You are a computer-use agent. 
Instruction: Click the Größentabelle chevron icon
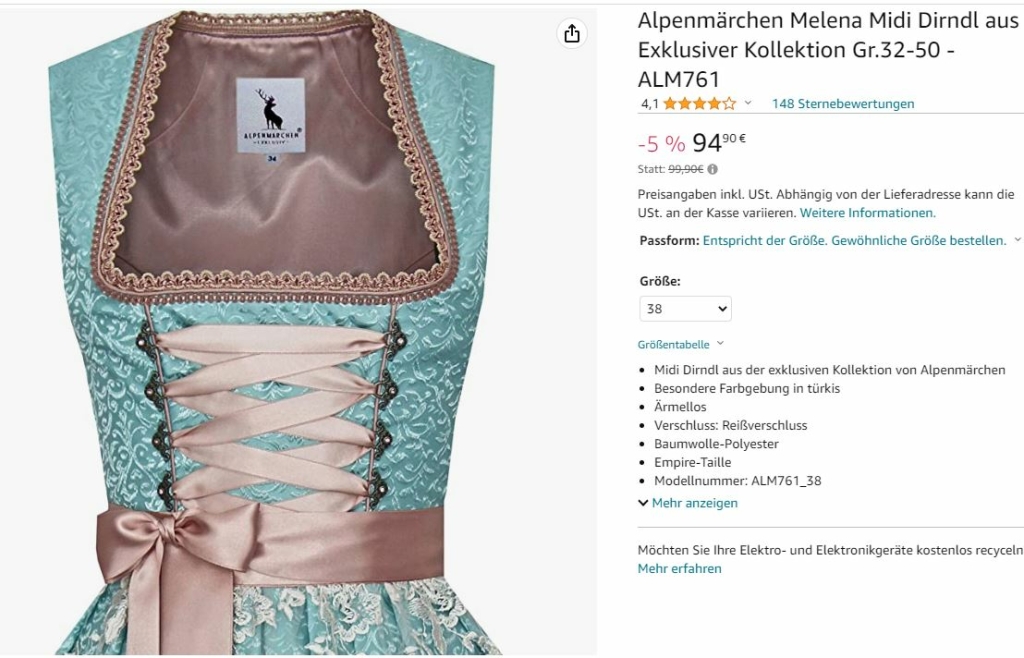(x=720, y=343)
